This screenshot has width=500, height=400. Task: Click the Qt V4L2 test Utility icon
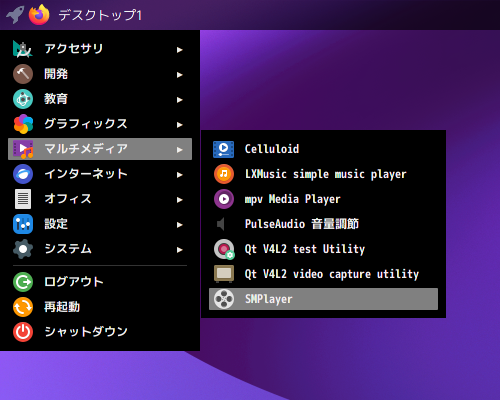click(224, 249)
